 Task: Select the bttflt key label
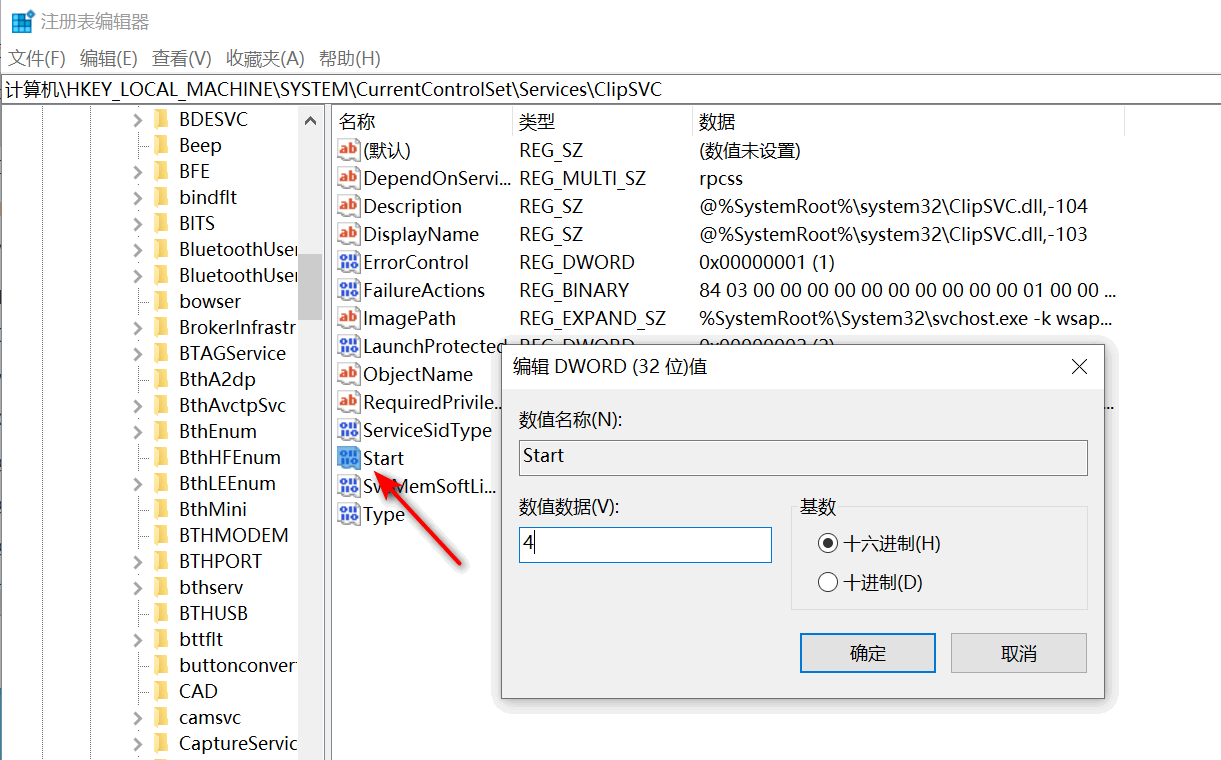(x=201, y=639)
